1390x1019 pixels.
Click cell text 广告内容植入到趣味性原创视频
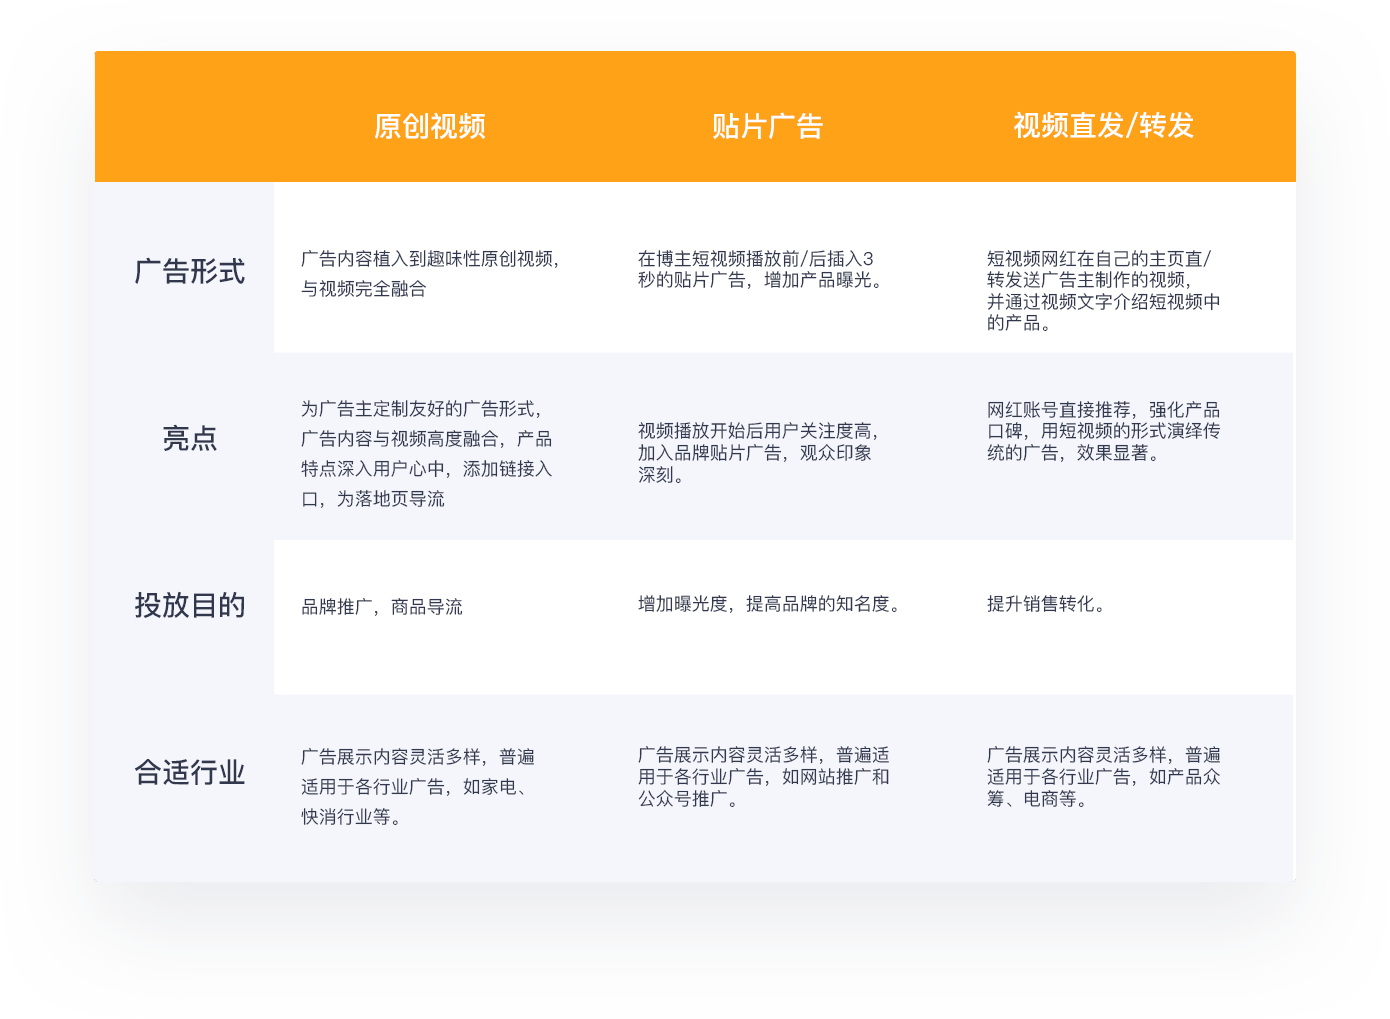tap(430, 273)
